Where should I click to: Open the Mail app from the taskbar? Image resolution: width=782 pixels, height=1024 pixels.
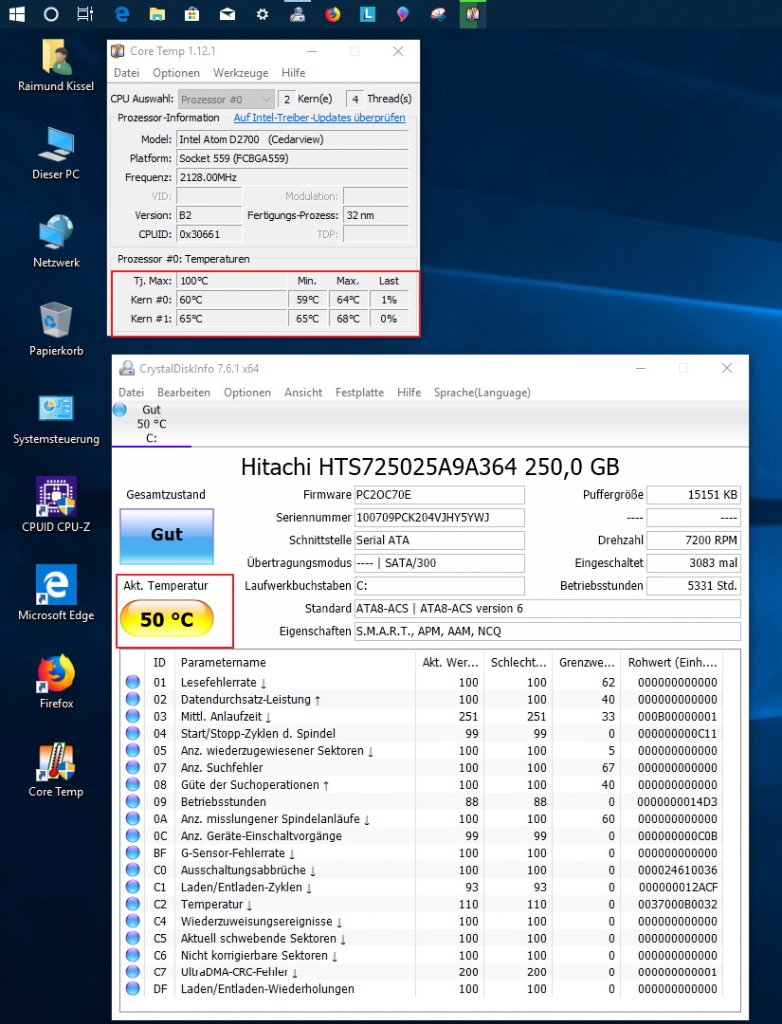click(227, 14)
